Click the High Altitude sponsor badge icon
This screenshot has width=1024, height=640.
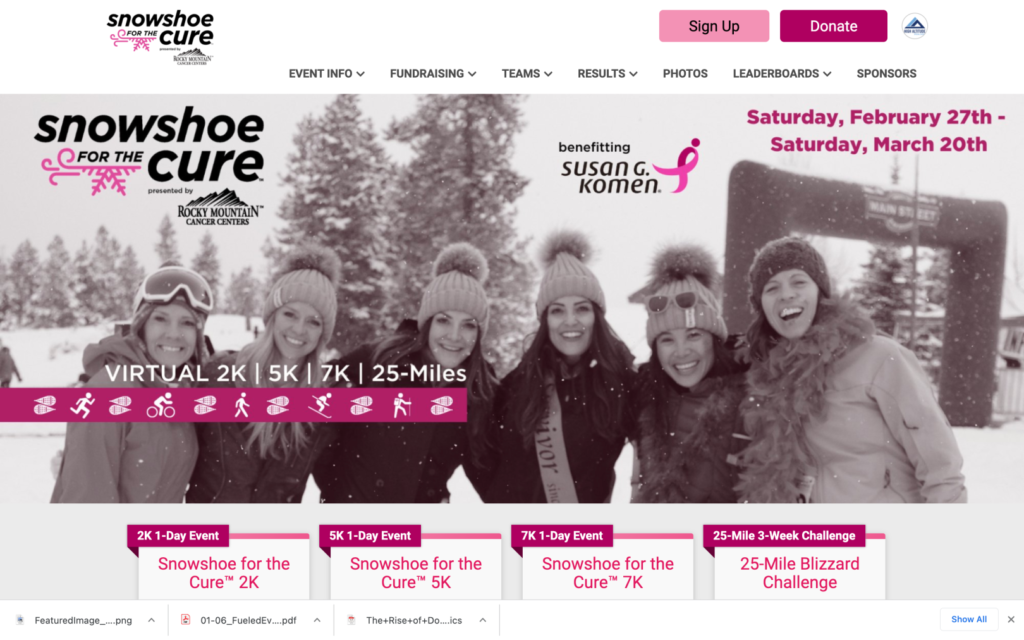point(914,26)
